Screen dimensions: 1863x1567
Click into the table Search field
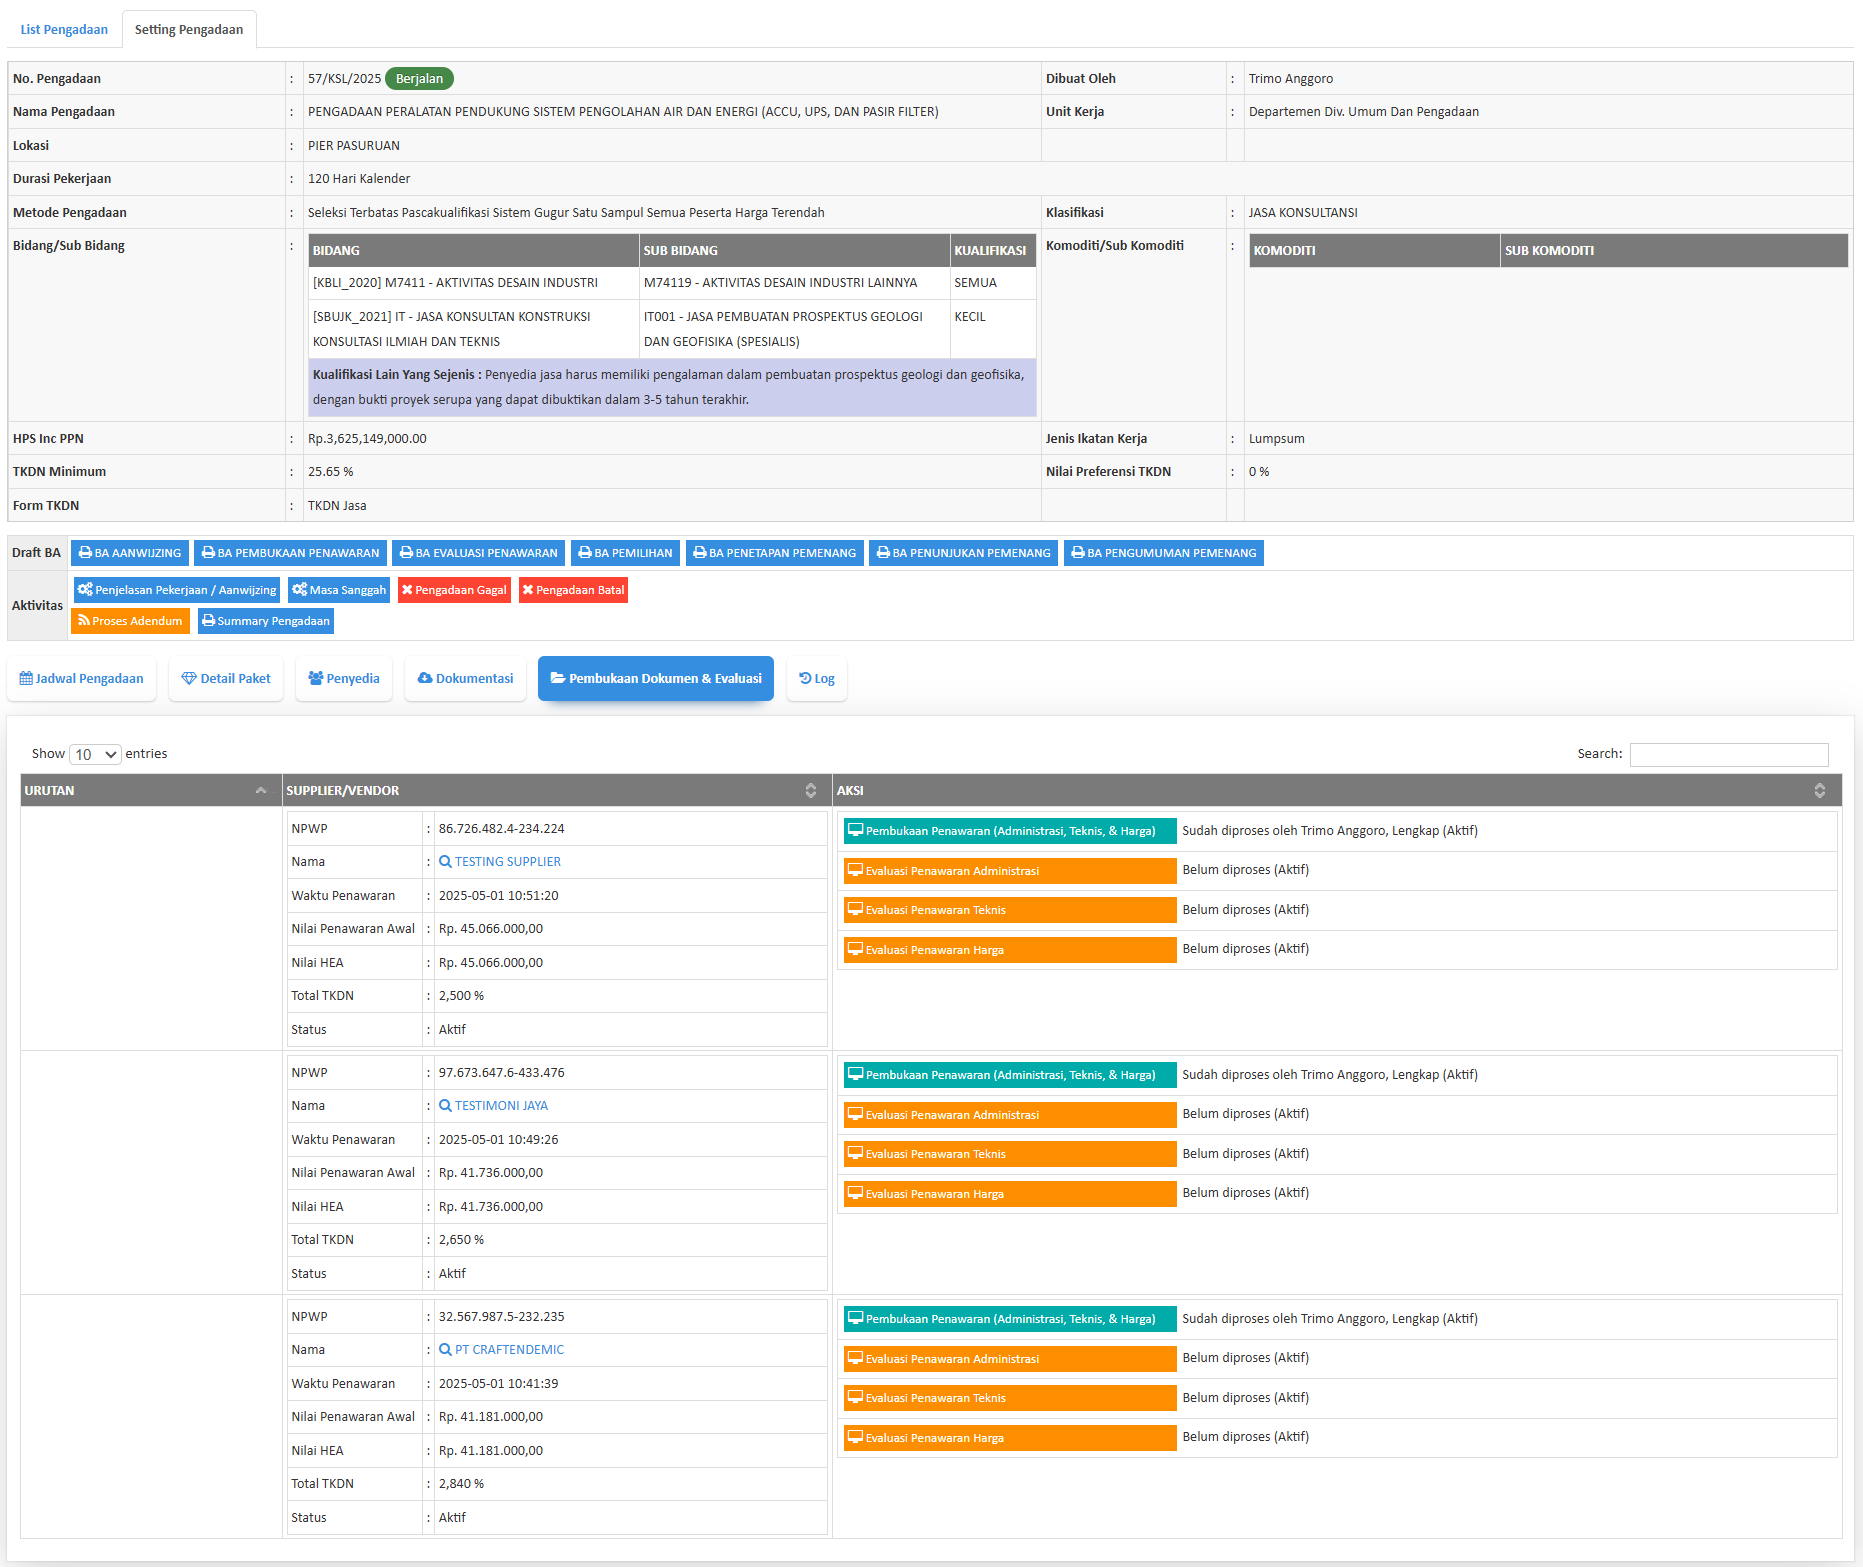(x=1728, y=754)
